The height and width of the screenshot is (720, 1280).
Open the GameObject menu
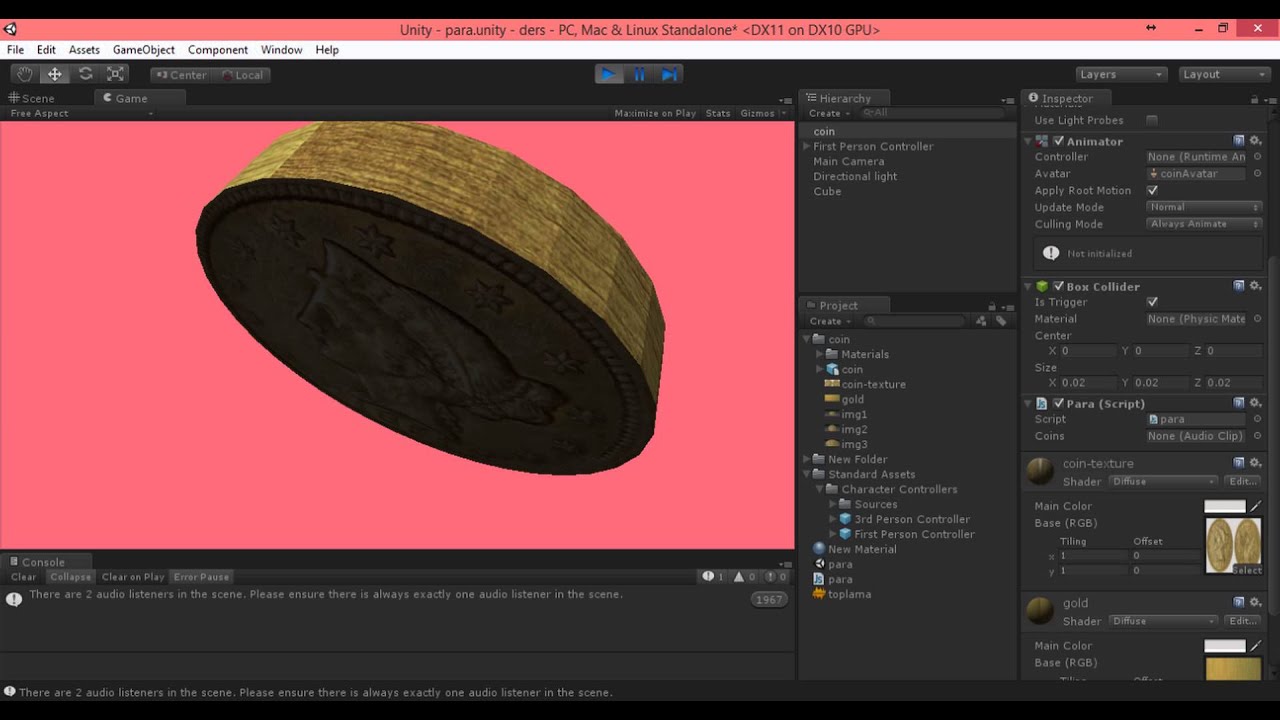(143, 49)
